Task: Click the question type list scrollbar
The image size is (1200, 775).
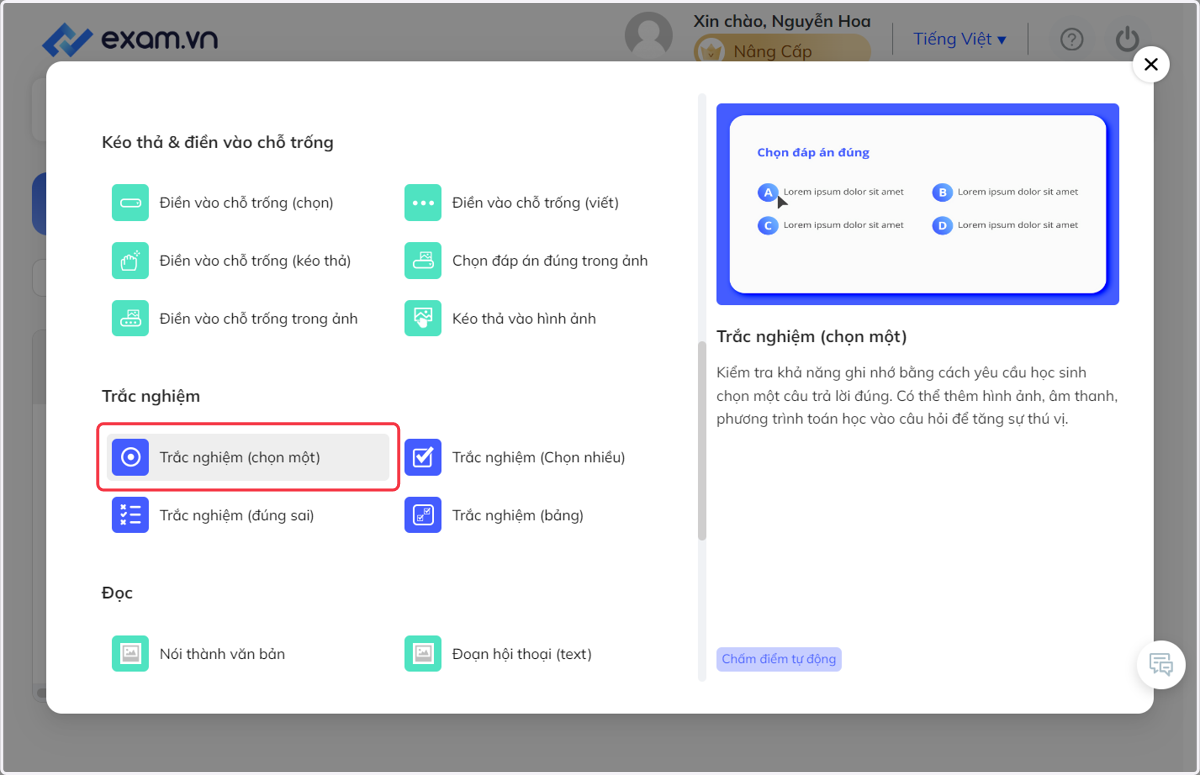Action: tap(702, 441)
